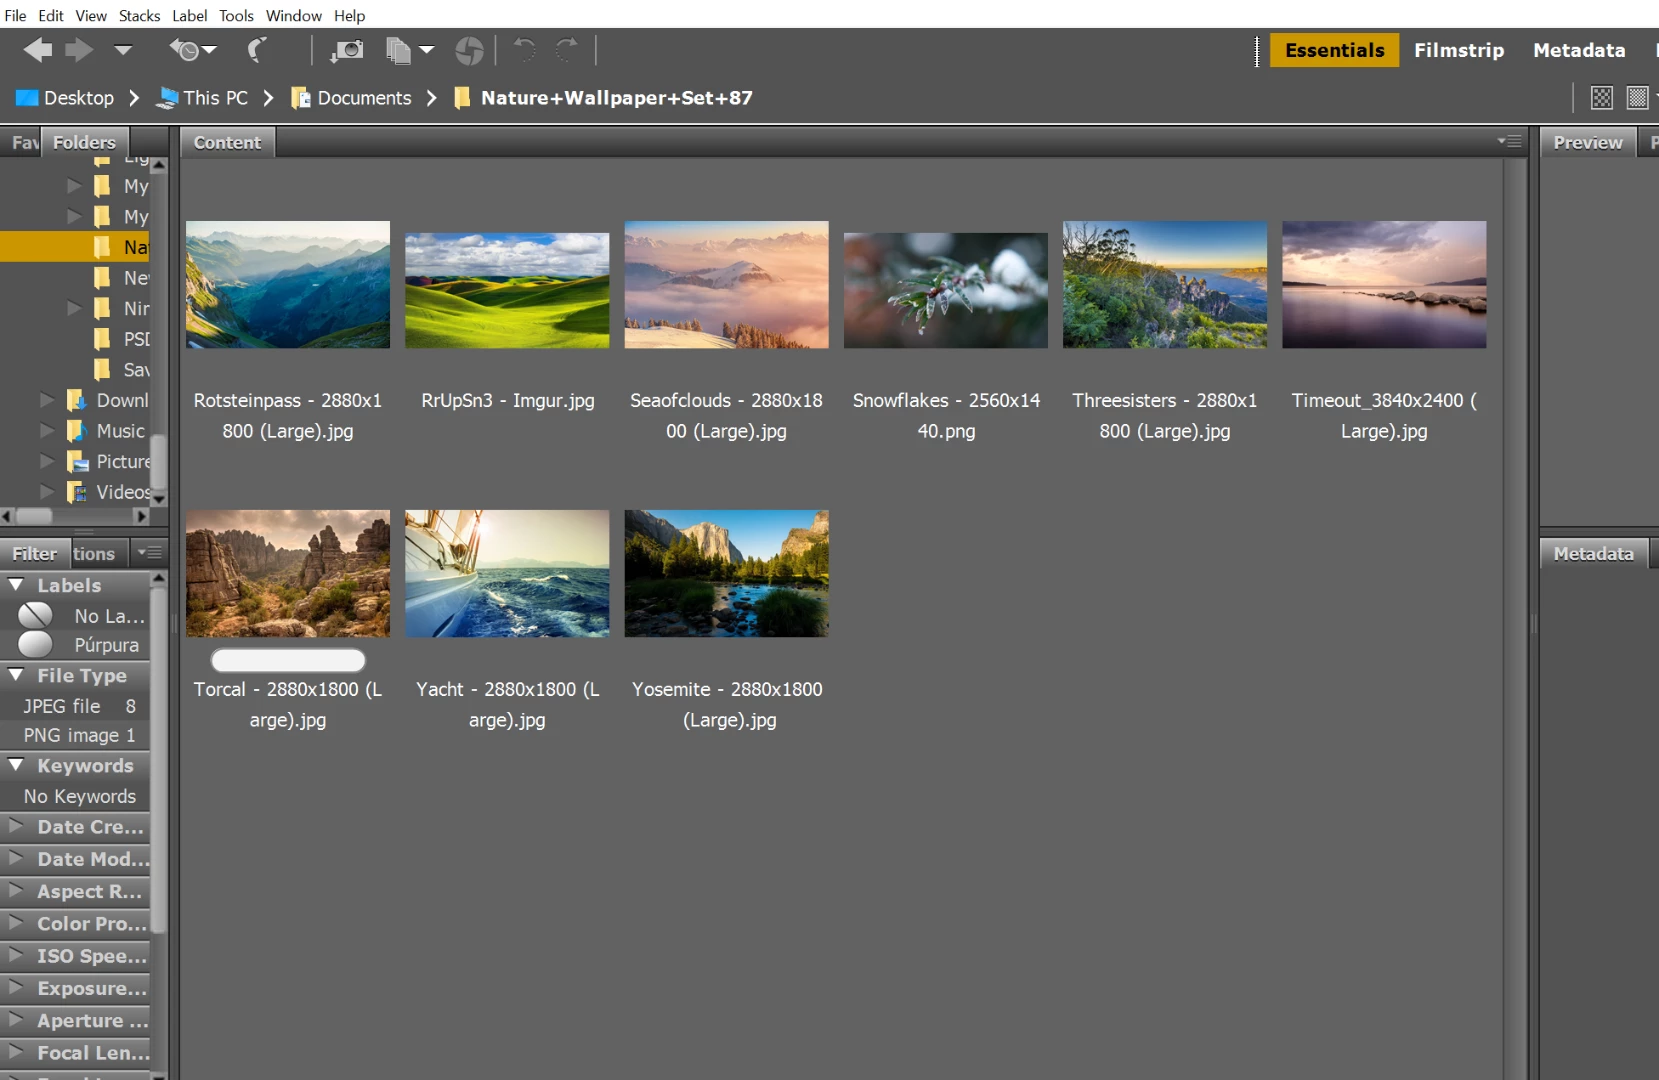This screenshot has width=1659, height=1080.
Task: Click the boomerang return-to-app icon
Action: [x=257, y=50]
